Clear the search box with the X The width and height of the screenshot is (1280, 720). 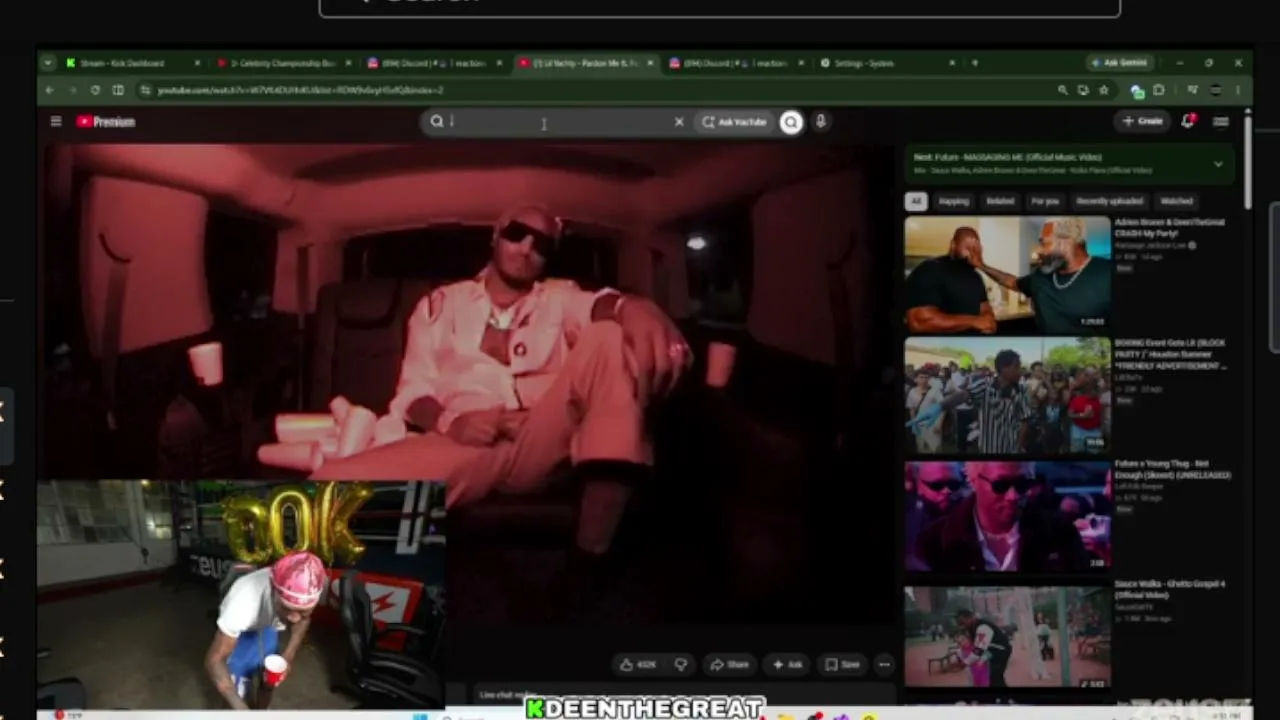coord(679,122)
